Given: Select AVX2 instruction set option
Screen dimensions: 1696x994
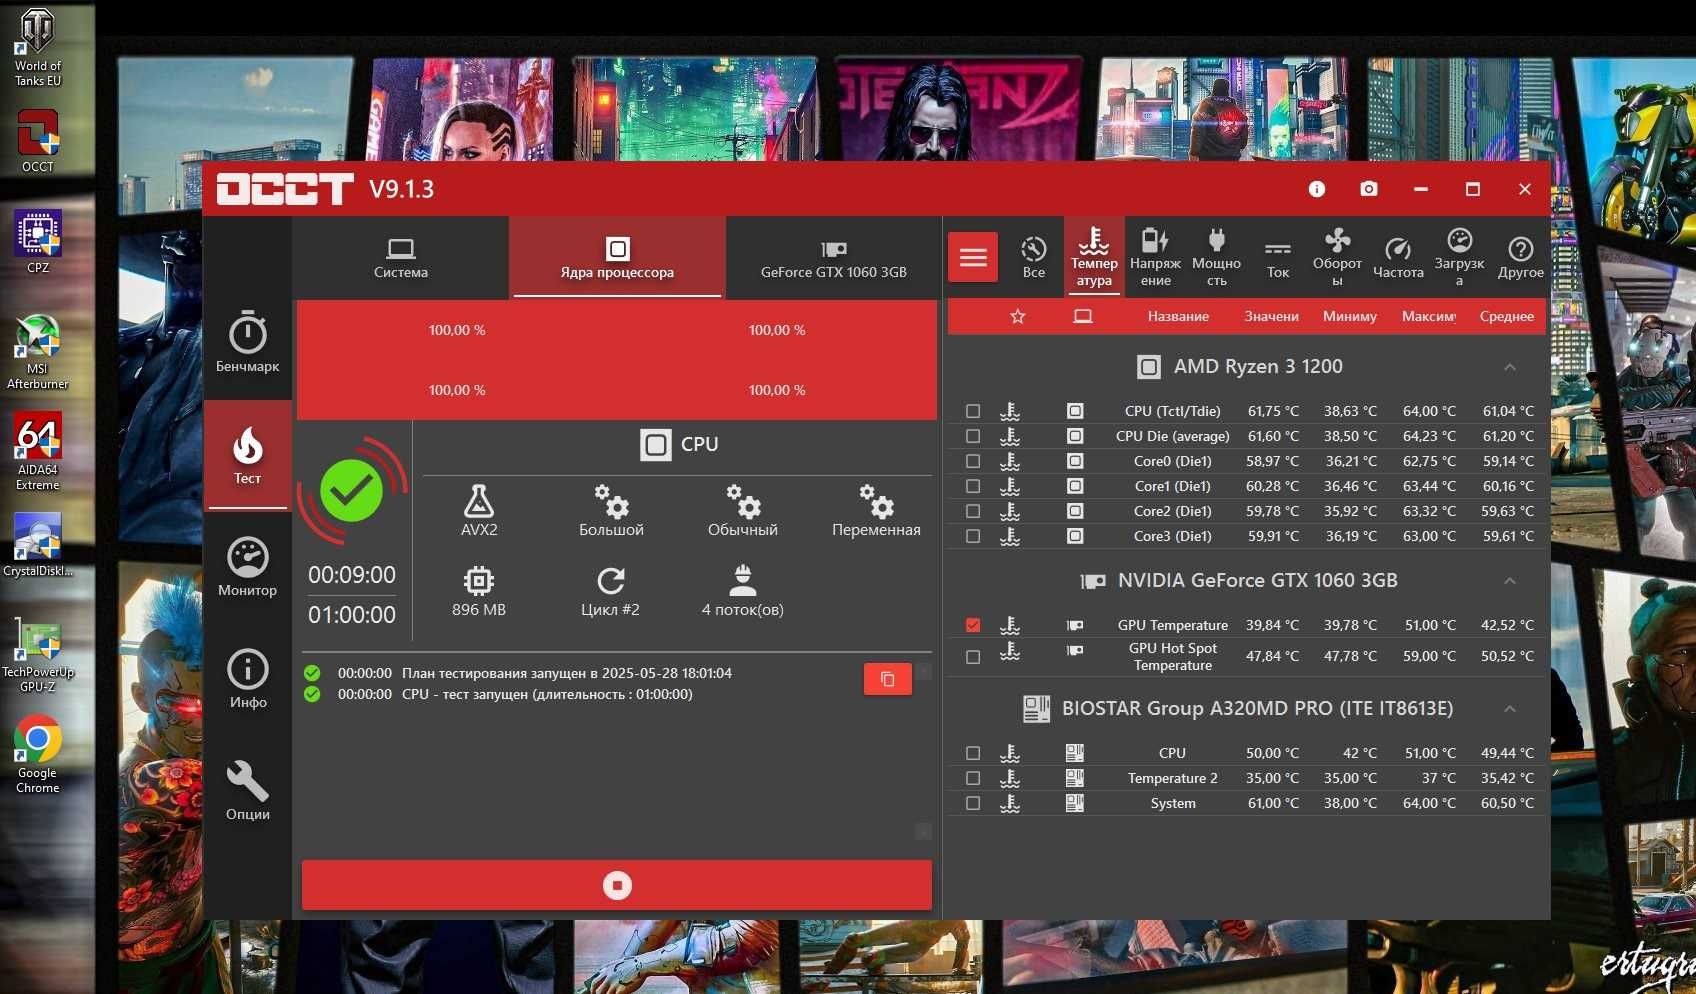Looking at the screenshot, I should [479, 511].
